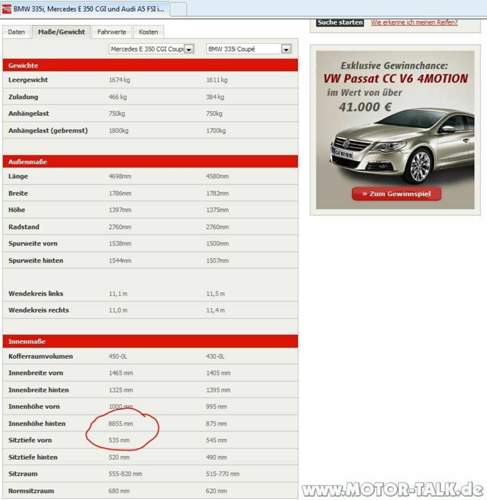Screen dimensions: 487x500
Task: Click the BMW Wendekreis rechts value 11,4 m
Action: coord(215,310)
